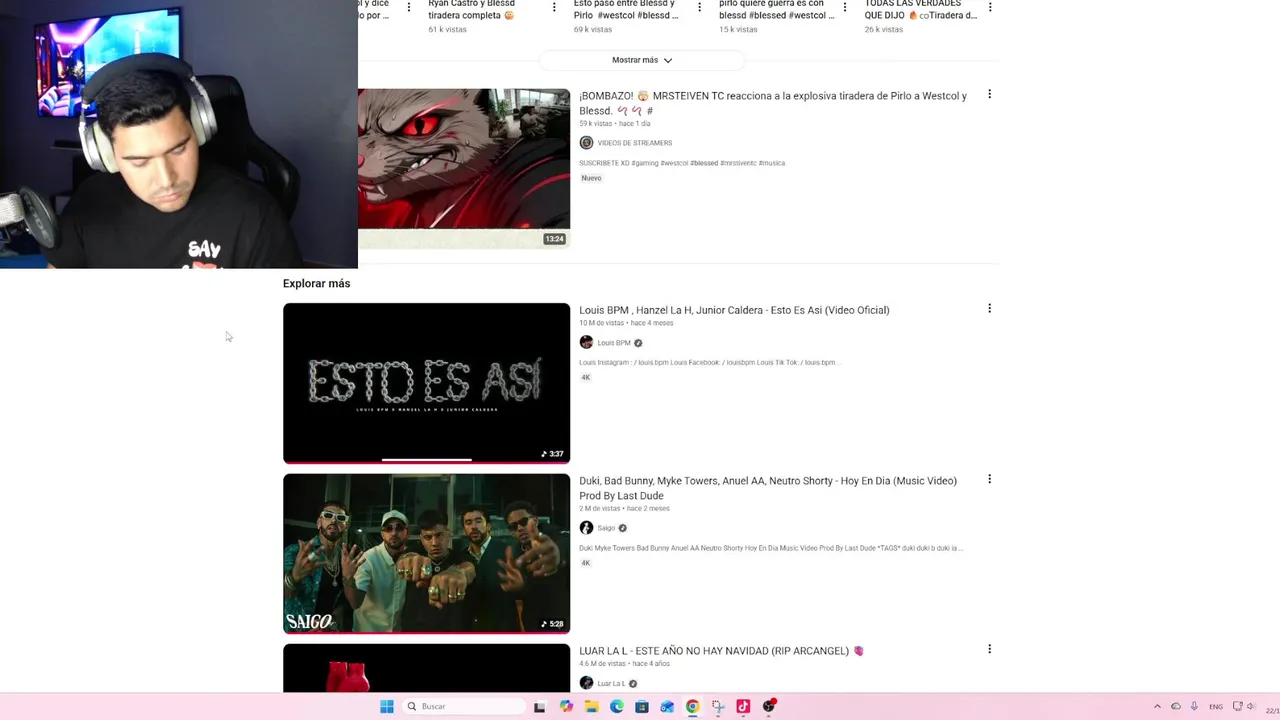This screenshot has height=720, width=1280.
Task: Click the Explorar más section heading
Action: tap(316, 284)
